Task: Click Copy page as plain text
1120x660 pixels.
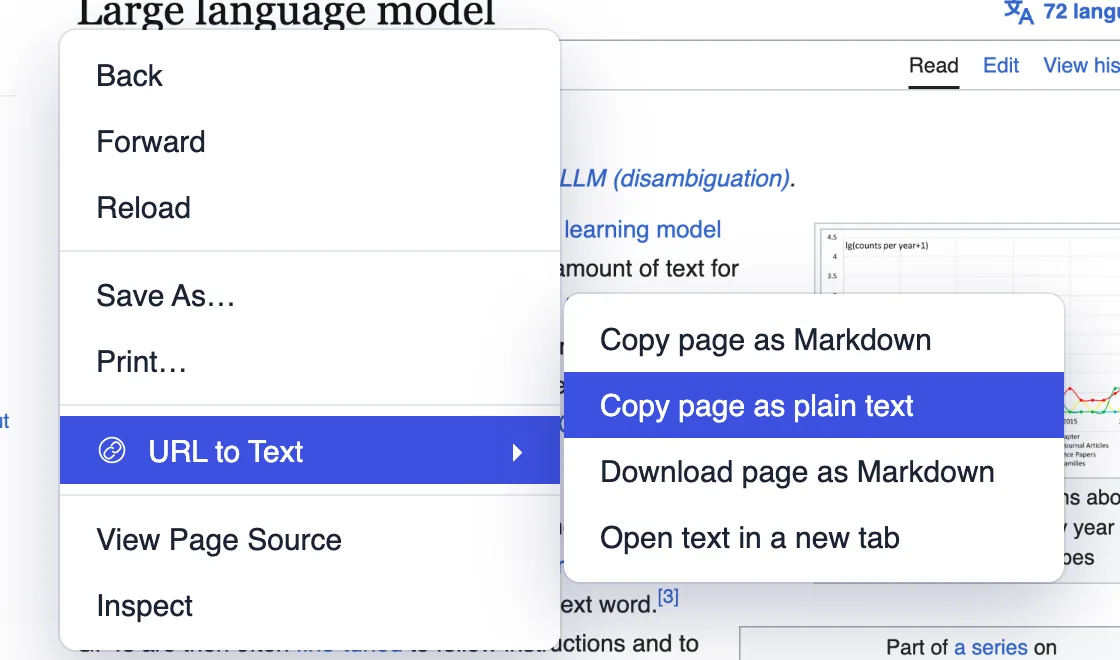Action: pyautogui.click(x=814, y=405)
